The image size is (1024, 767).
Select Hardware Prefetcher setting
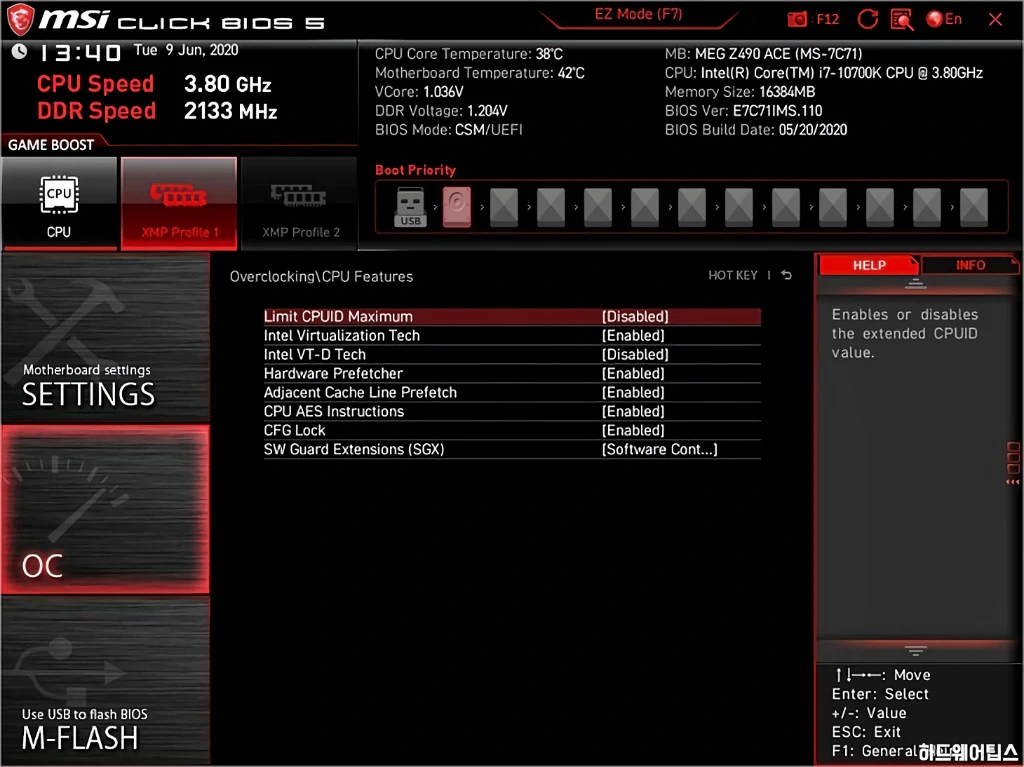pyautogui.click(x=512, y=373)
